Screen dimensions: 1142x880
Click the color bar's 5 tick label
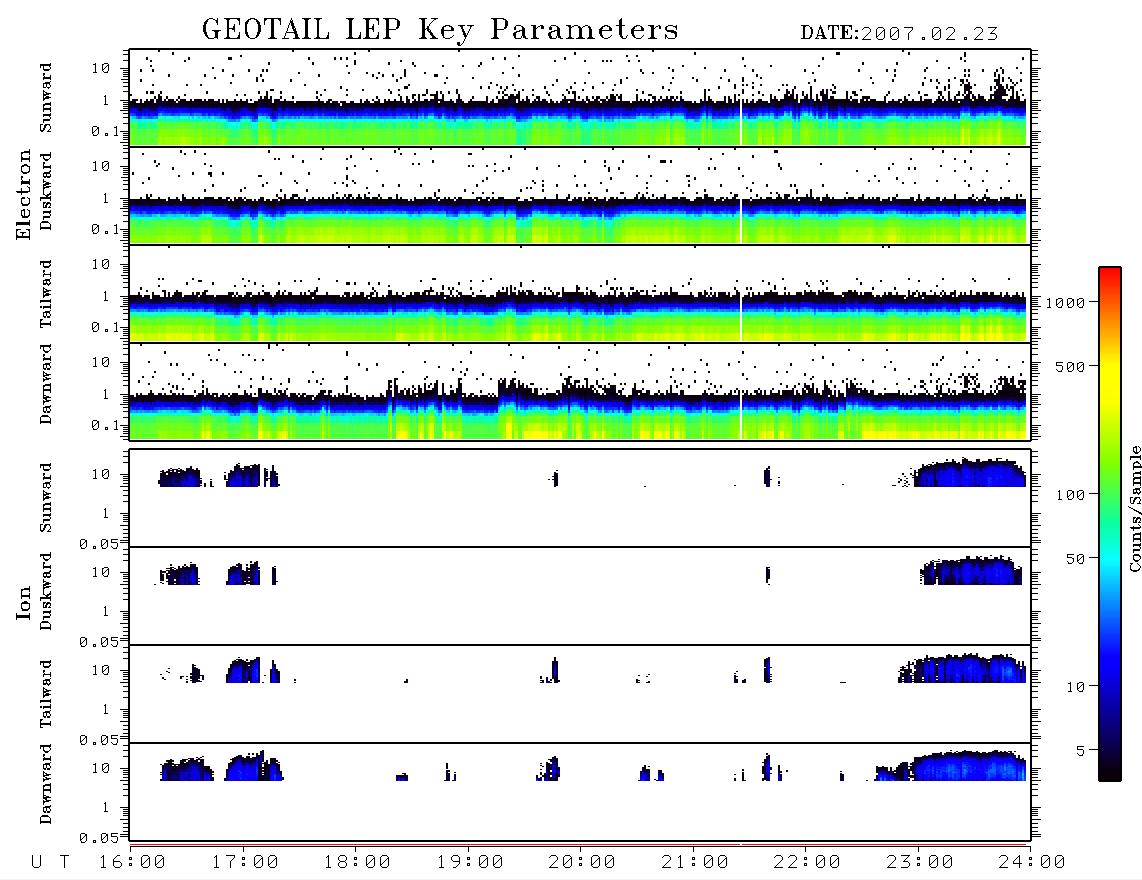[1081, 750]
